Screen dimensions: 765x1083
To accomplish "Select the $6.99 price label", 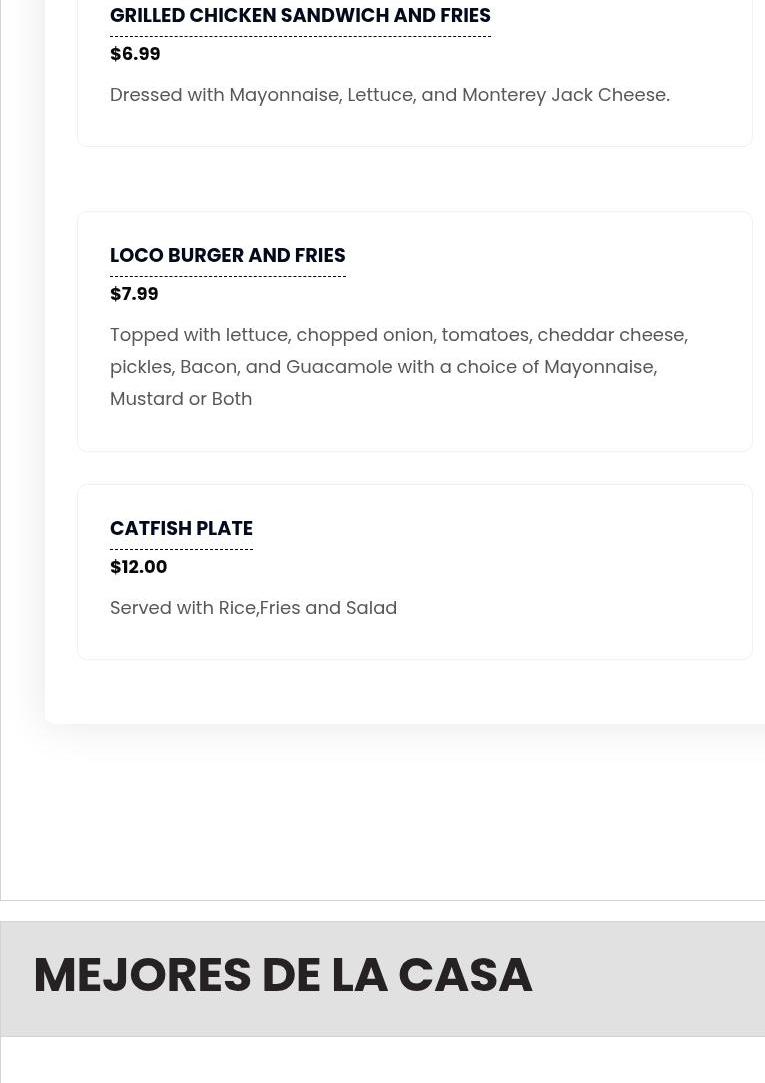I will pos(135,54).
